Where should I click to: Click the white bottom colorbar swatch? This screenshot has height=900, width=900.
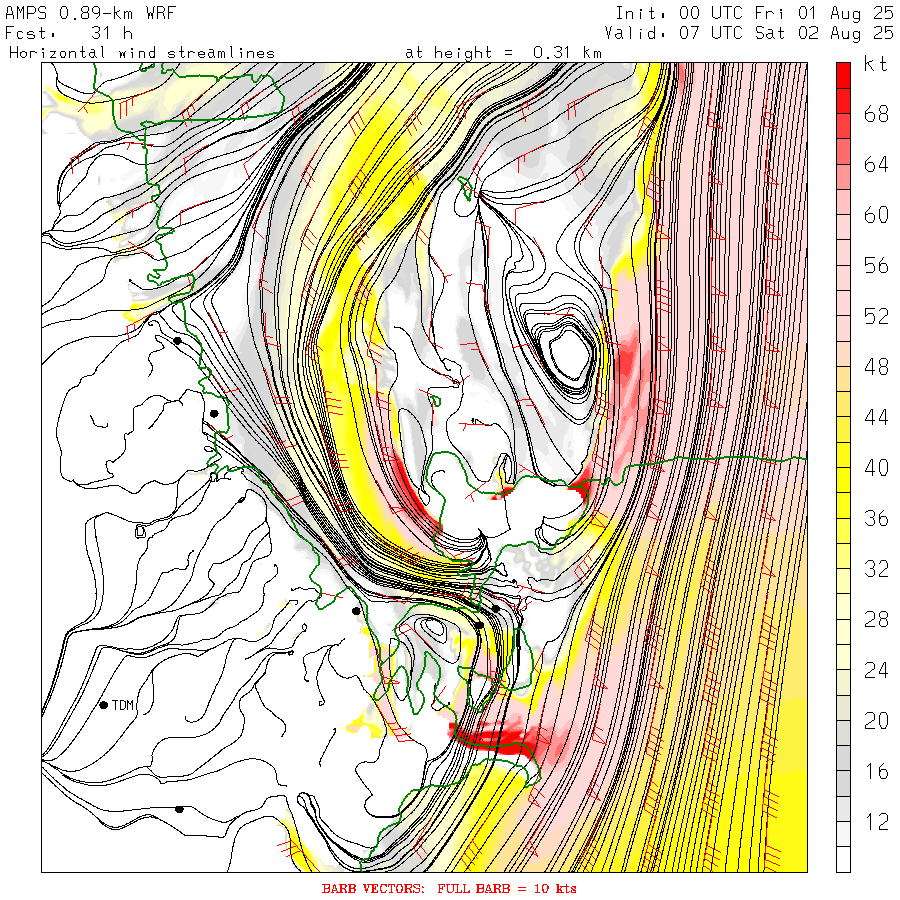[843, 859]
